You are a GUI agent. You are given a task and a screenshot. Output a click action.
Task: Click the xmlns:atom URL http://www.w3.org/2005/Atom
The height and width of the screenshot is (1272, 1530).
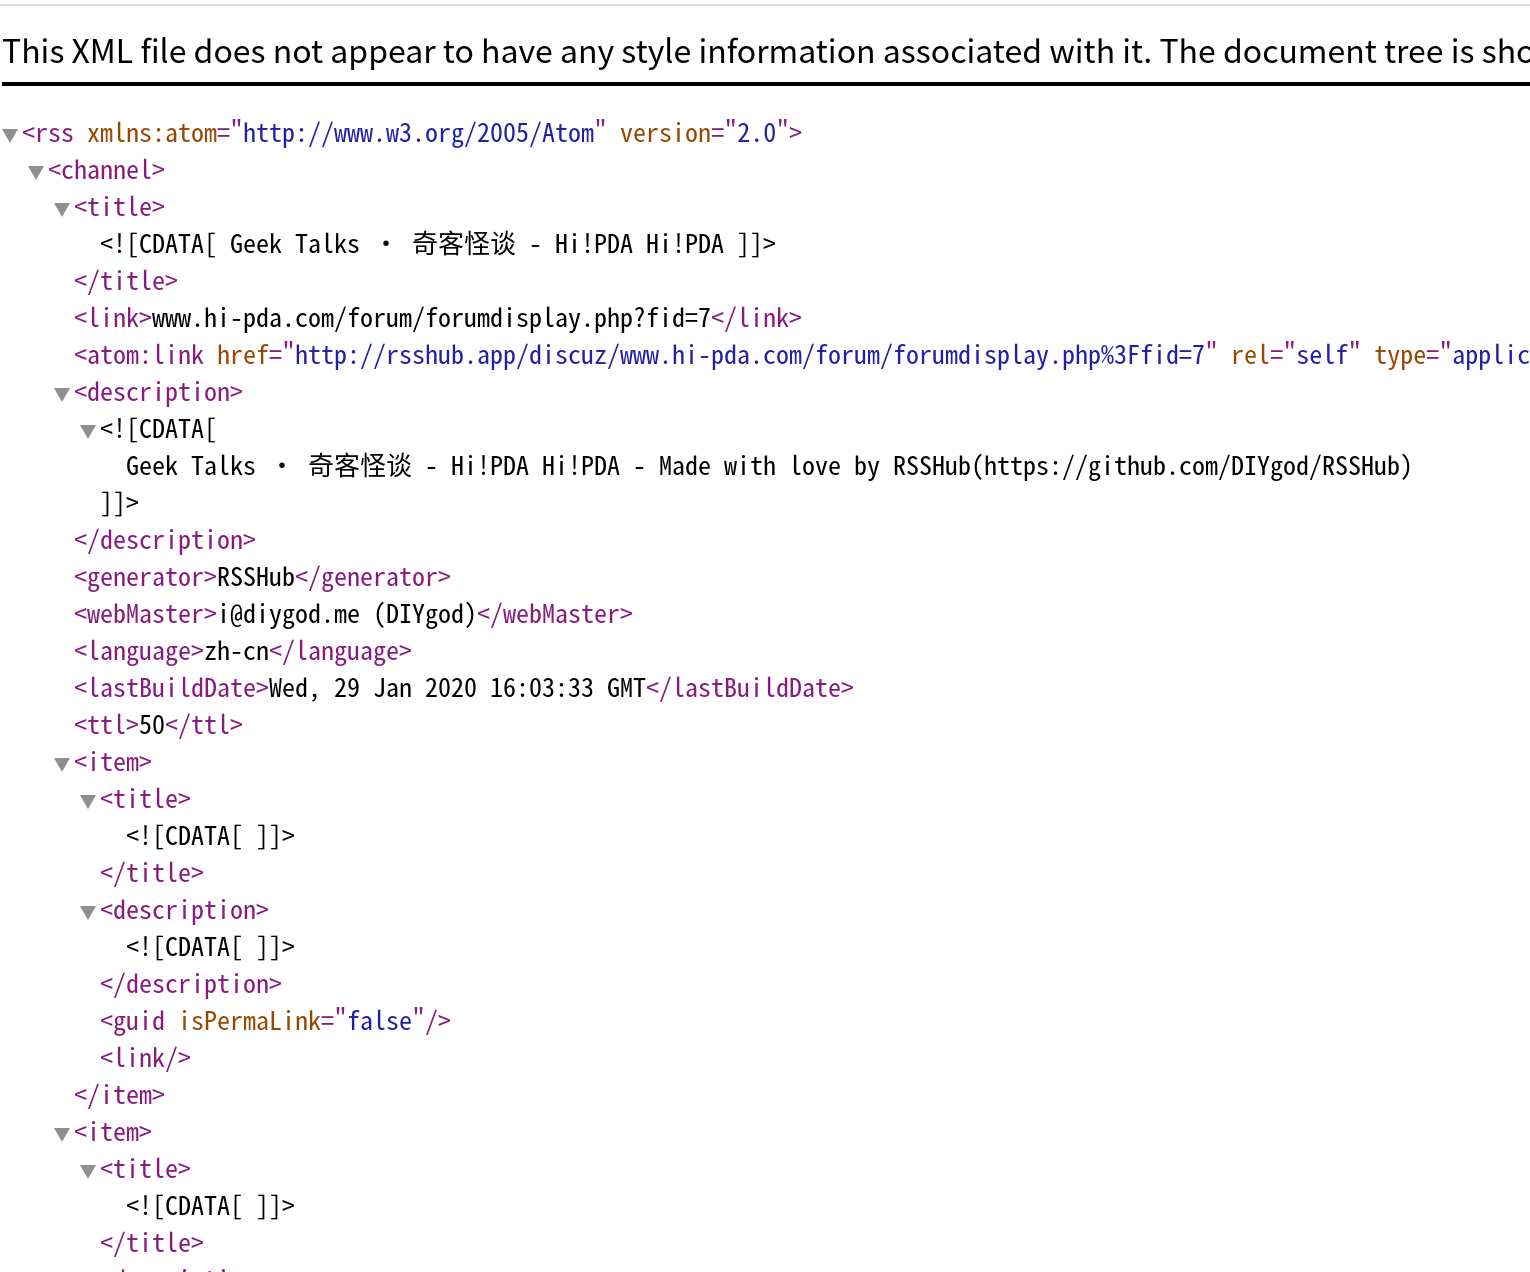click(418, 133)
